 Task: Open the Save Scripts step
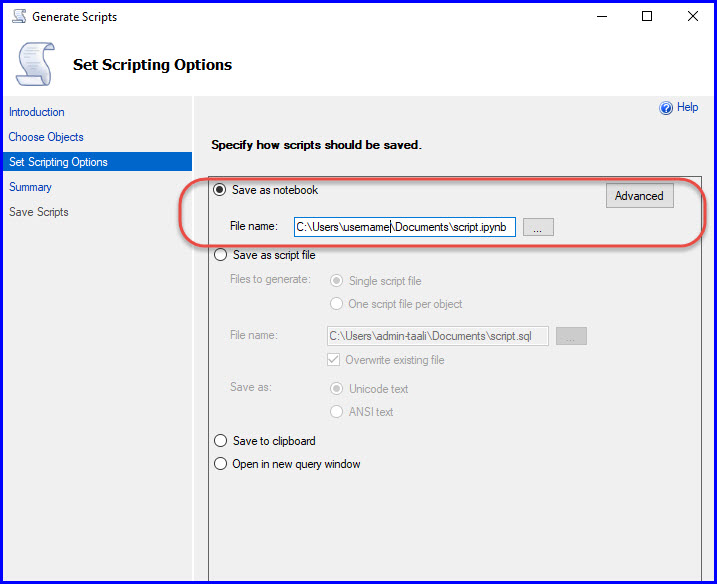pyautogui.click(x=39, y=212)
